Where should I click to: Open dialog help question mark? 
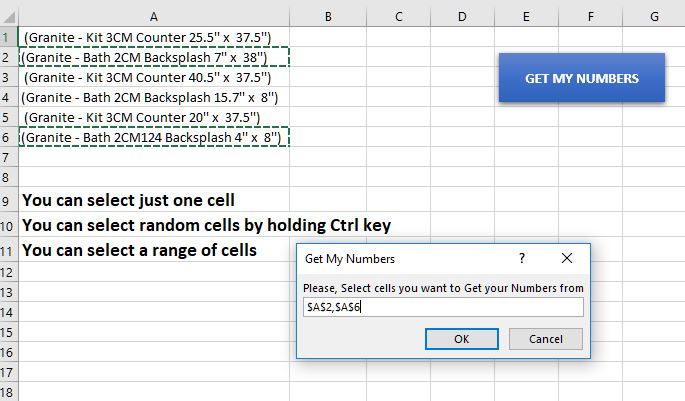(522, 258)
